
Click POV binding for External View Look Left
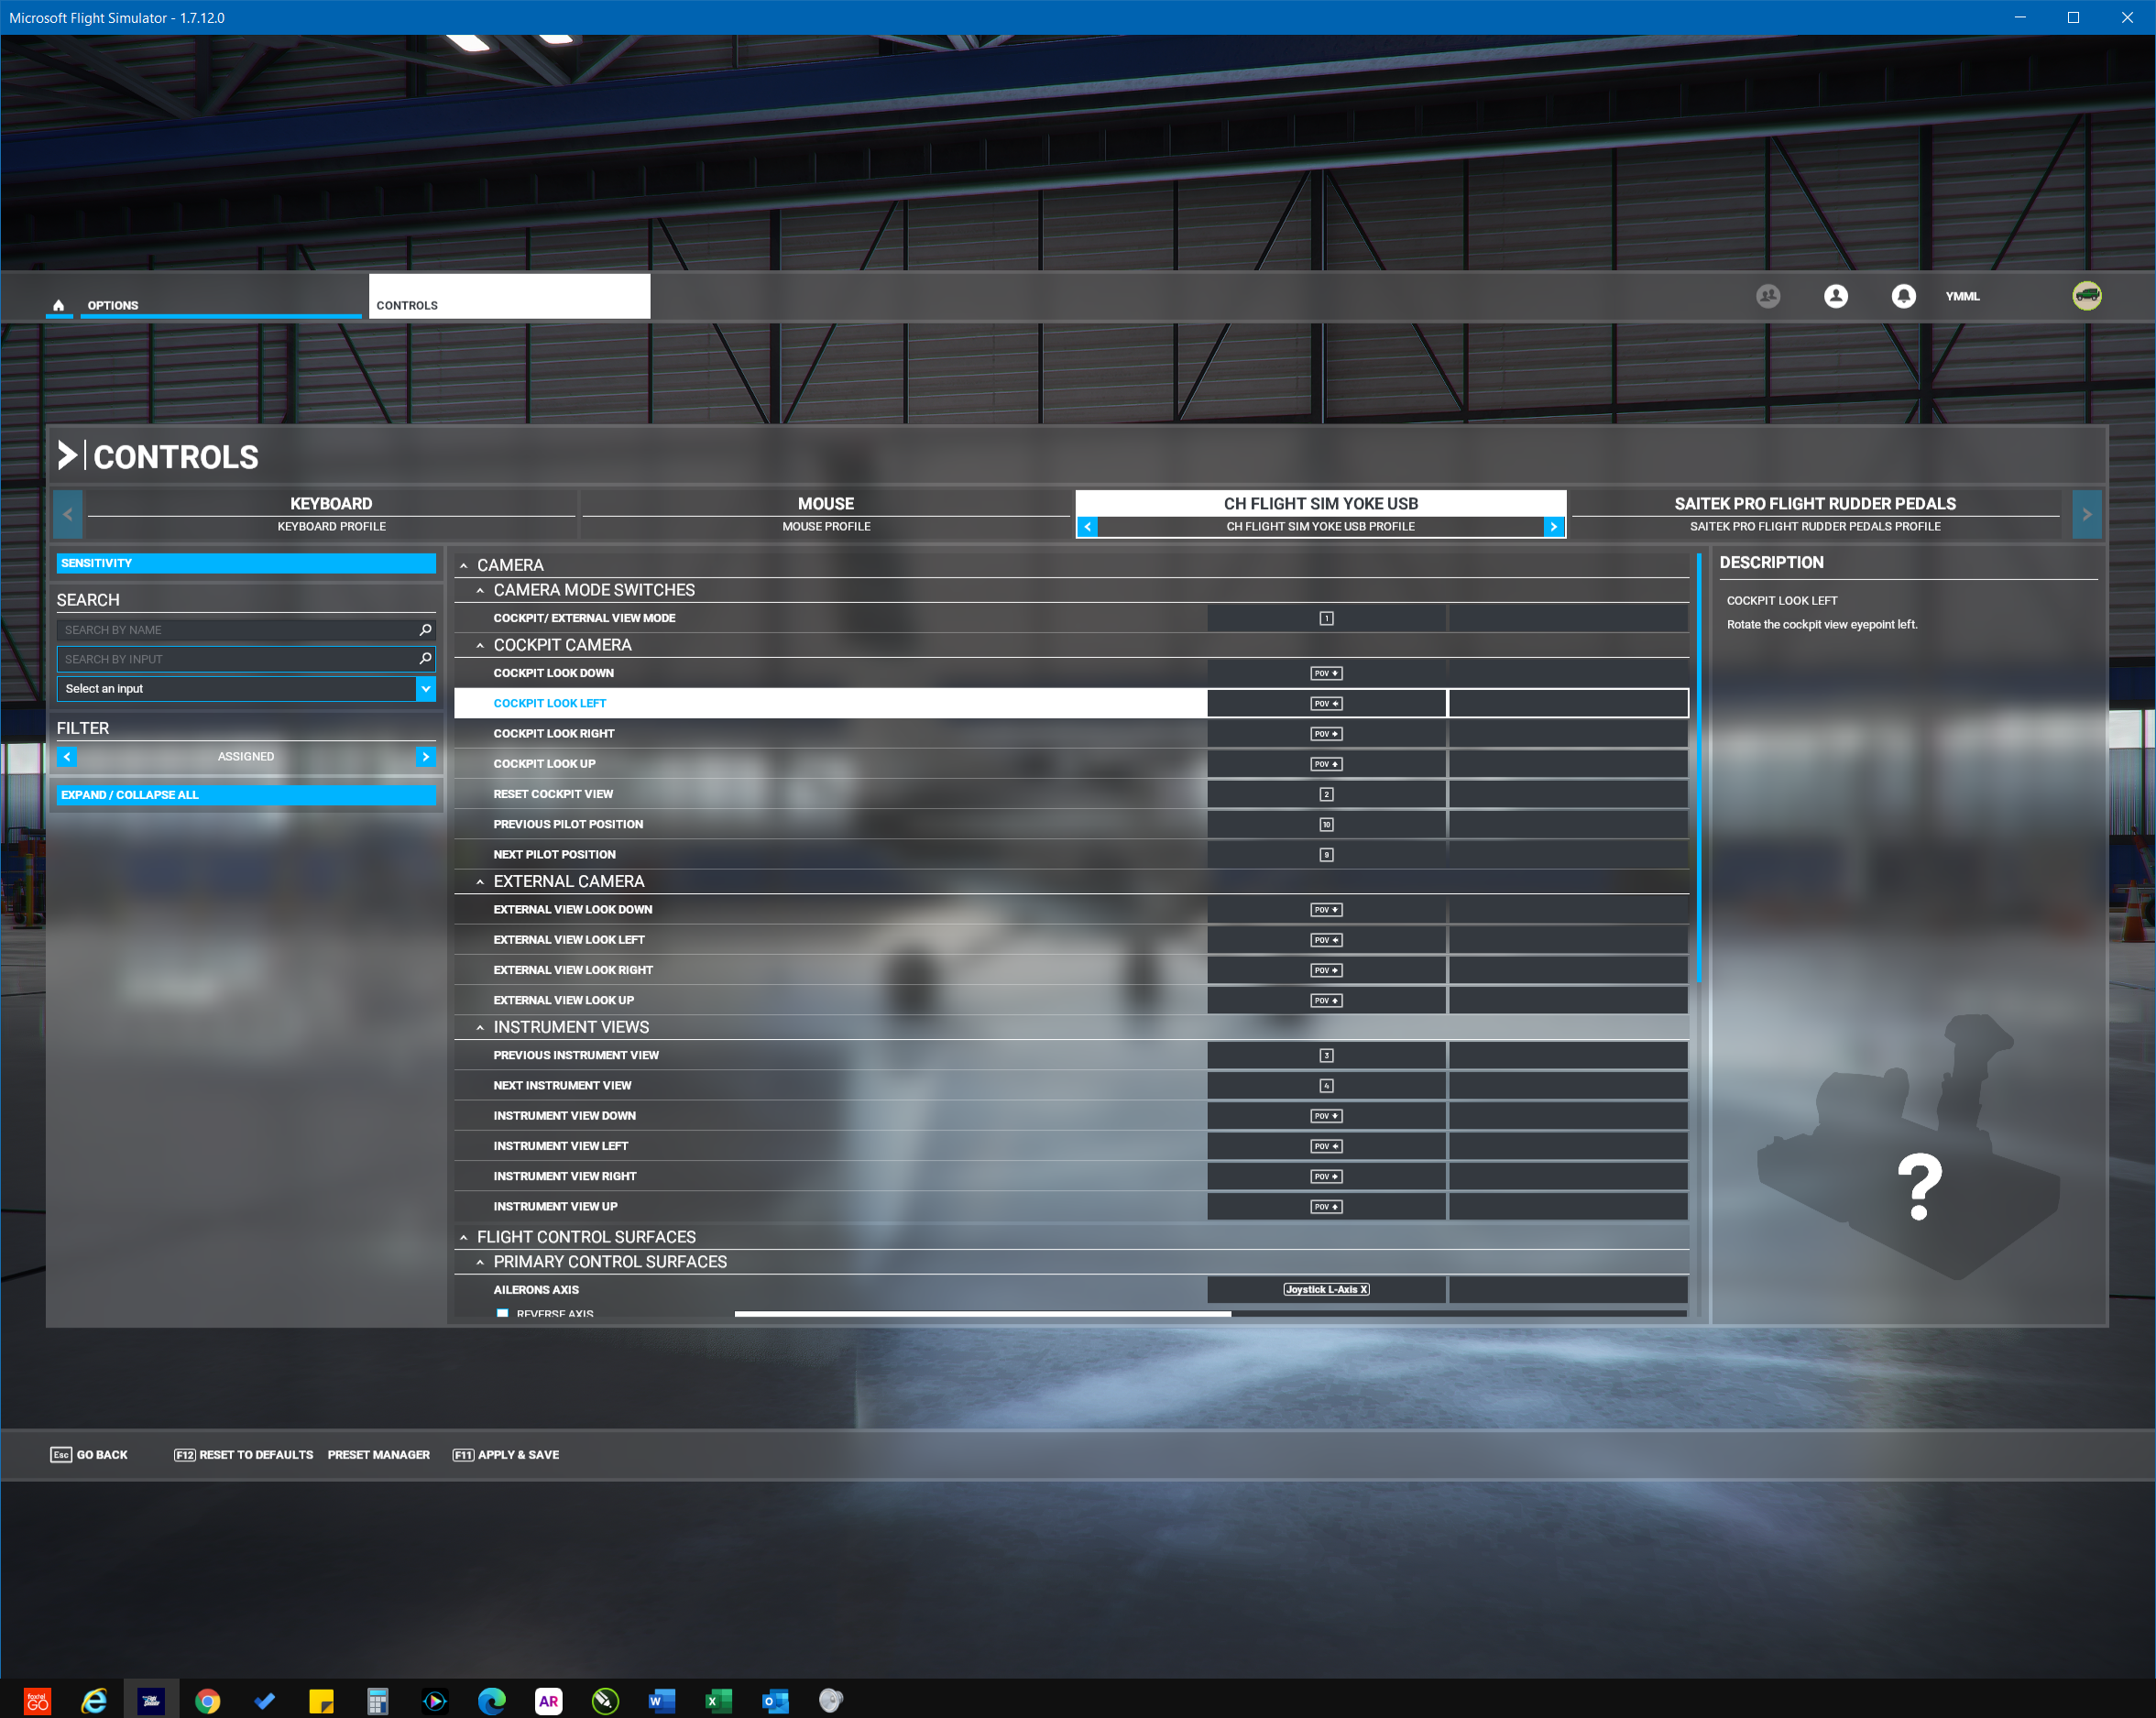pyautogui.click(x=1326, y=940)
